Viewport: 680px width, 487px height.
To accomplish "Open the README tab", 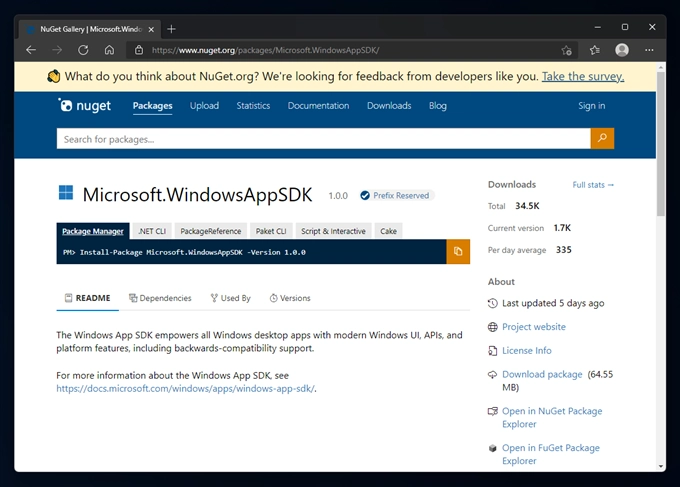I will tap(88, 298).
